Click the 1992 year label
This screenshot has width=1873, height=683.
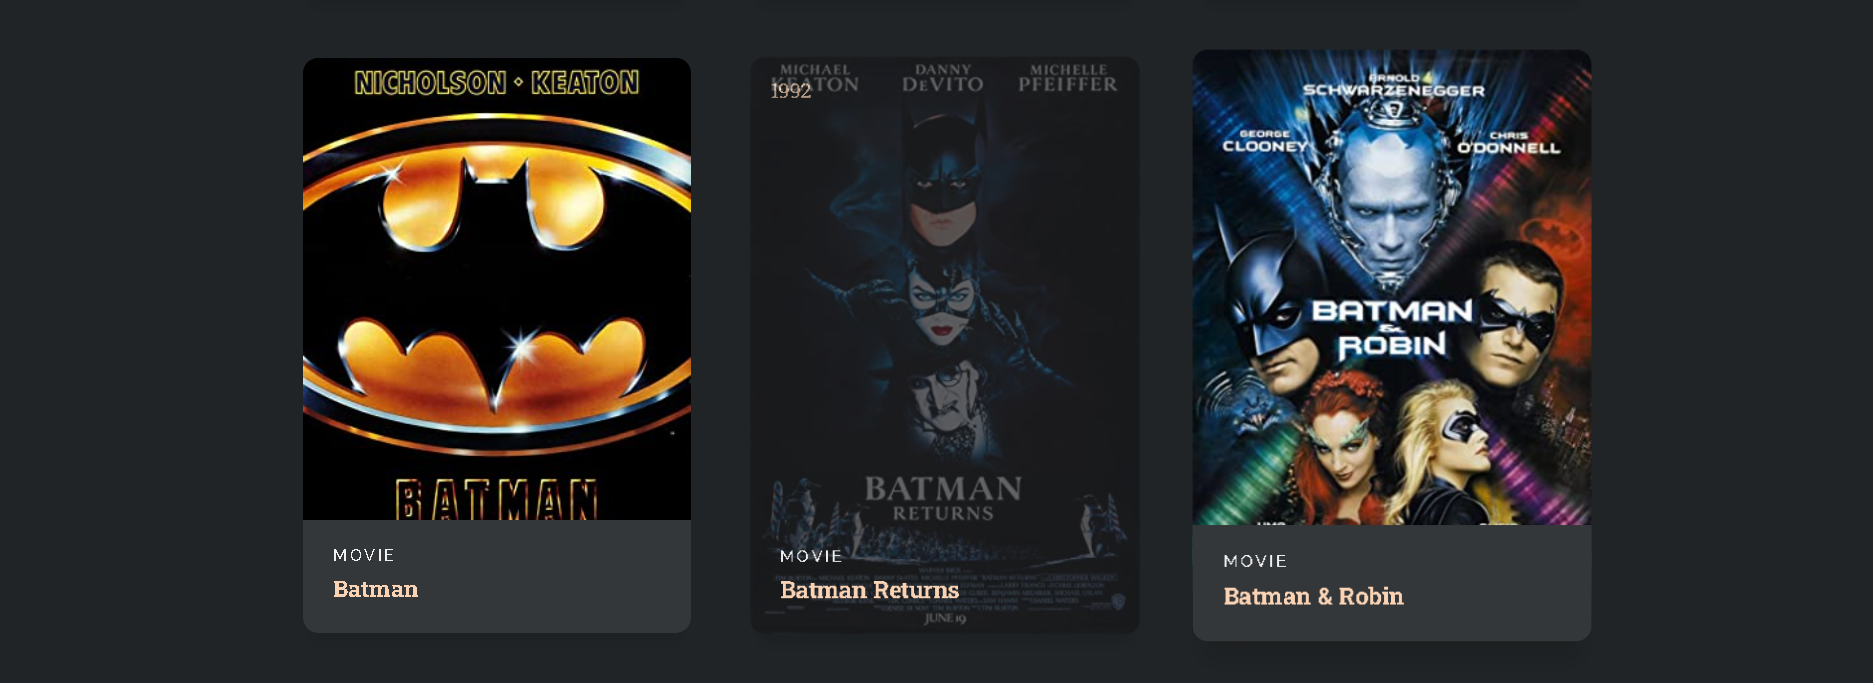(x=790, y=91)
